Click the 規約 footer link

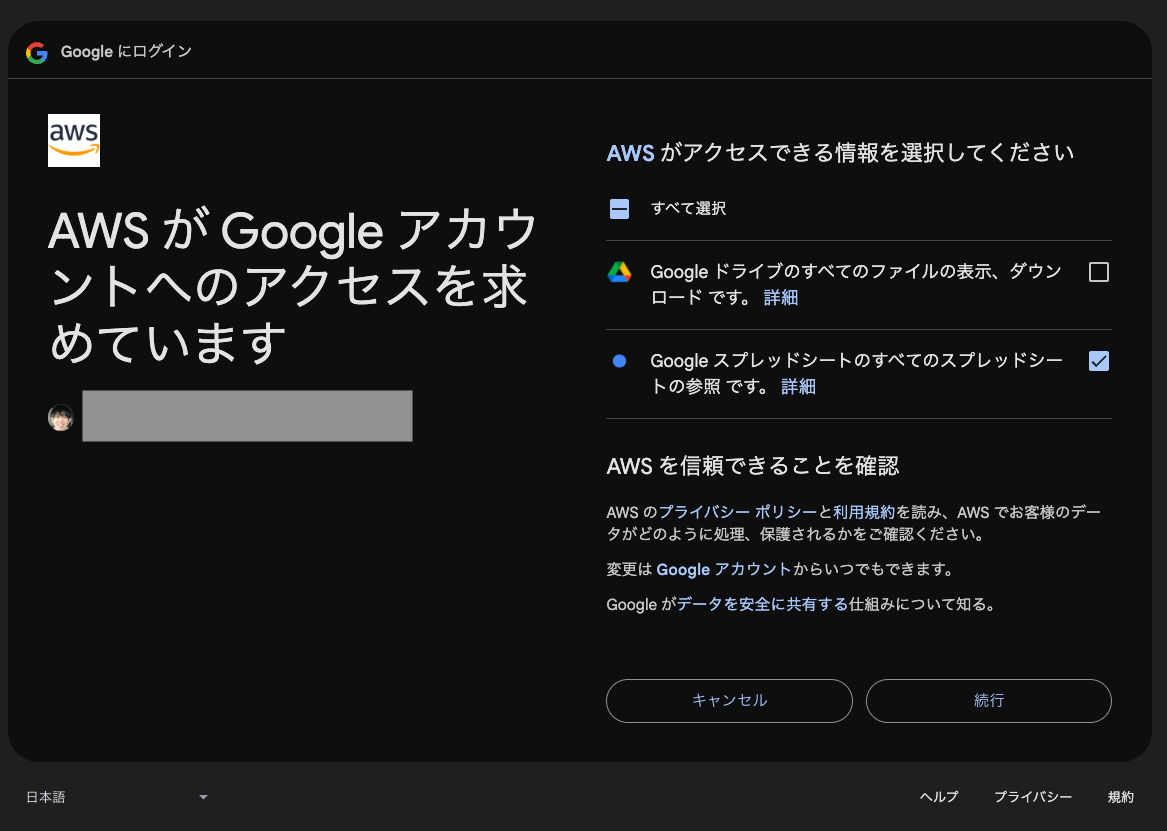pos(1121,796)
